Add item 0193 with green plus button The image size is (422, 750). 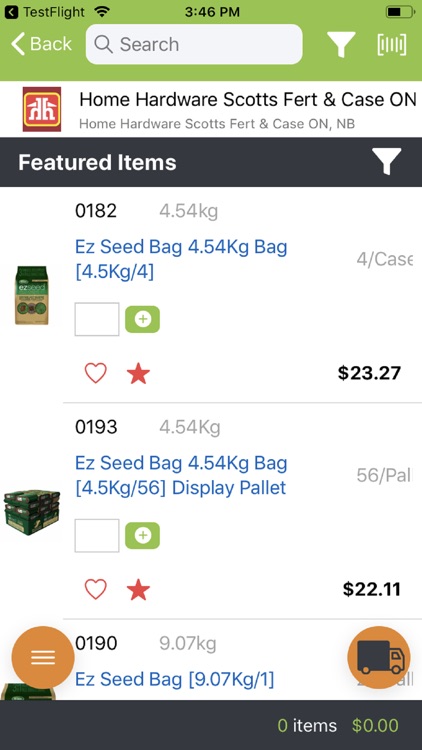point(143,536)
